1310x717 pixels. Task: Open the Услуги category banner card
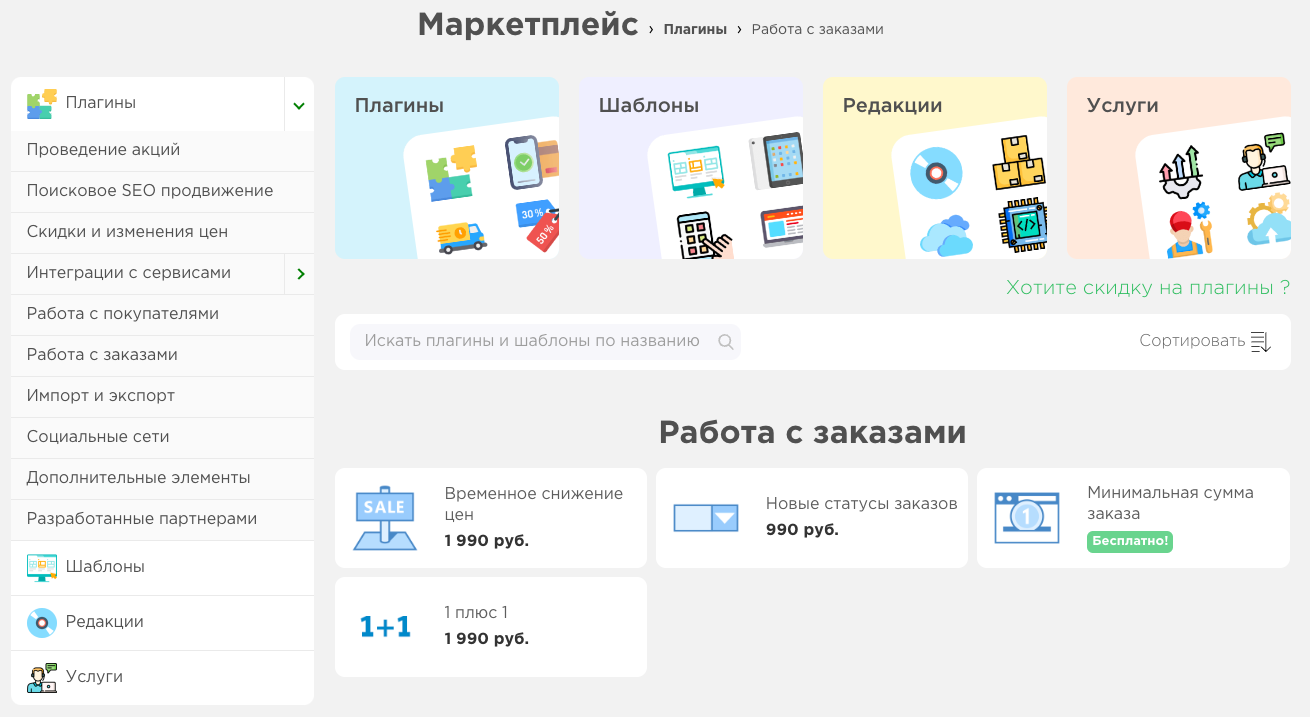(1178, 168)
